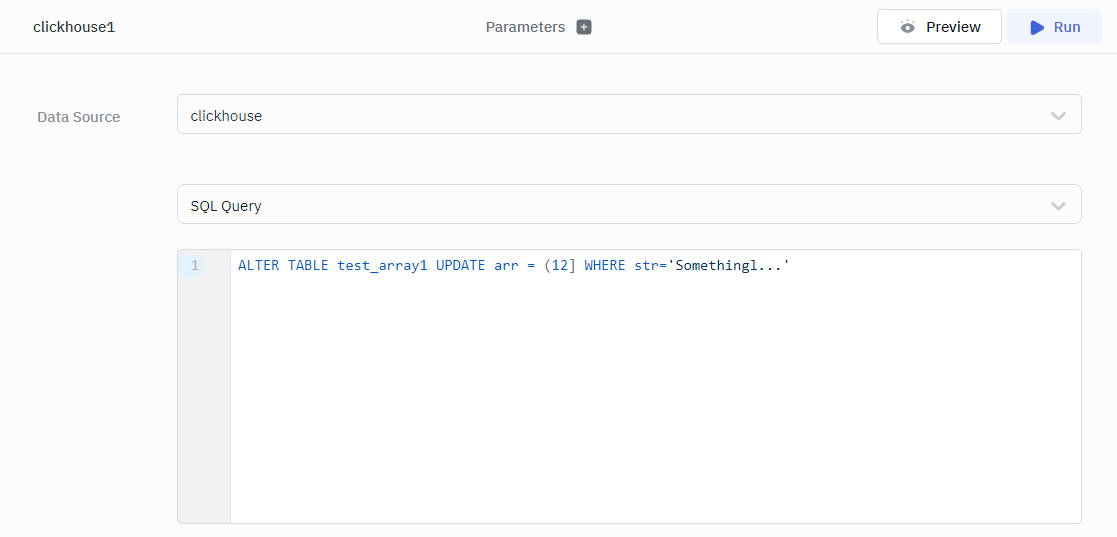Run the clickhouse1 query
This screenshot has height=537, width=1117.
click(1054, 27)
